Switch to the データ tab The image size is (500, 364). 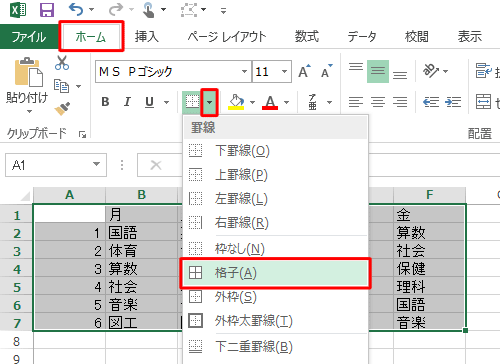point(362,36)
